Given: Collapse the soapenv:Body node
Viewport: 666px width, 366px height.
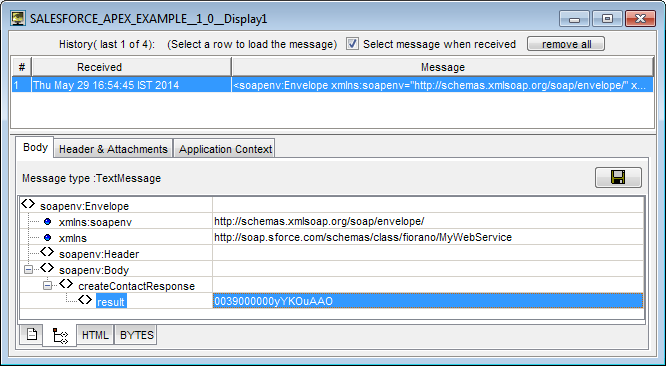Looking at the screenshot, I should point(28,270).
